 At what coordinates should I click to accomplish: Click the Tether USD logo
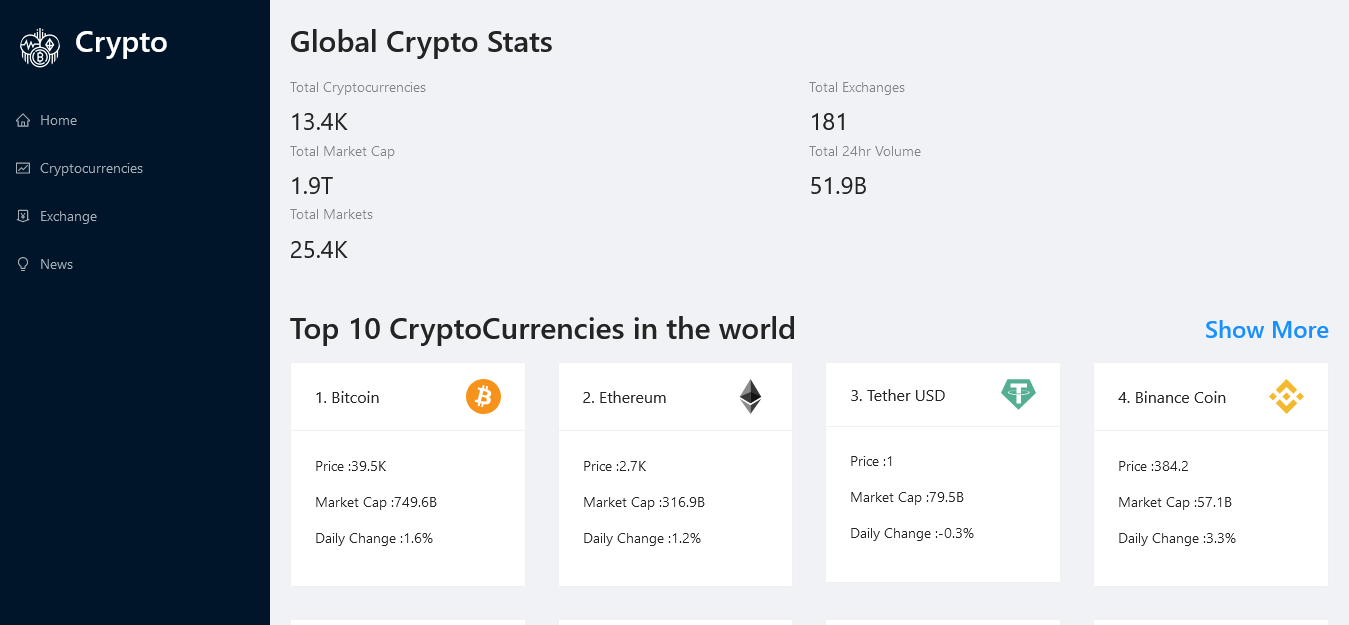point(1019,394)
